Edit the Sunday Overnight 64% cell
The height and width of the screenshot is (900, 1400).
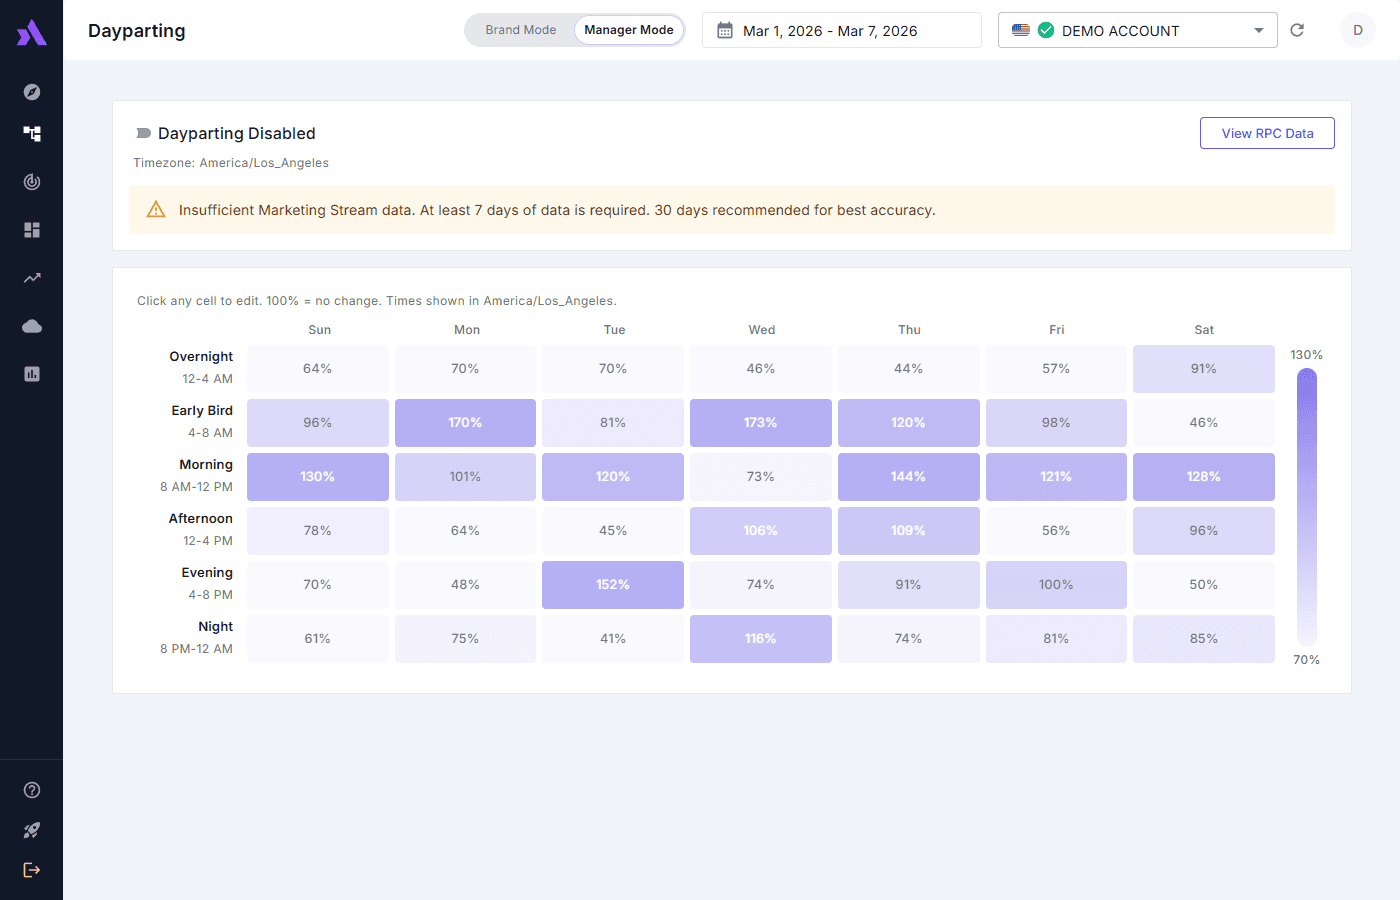(x=318, y=369)
